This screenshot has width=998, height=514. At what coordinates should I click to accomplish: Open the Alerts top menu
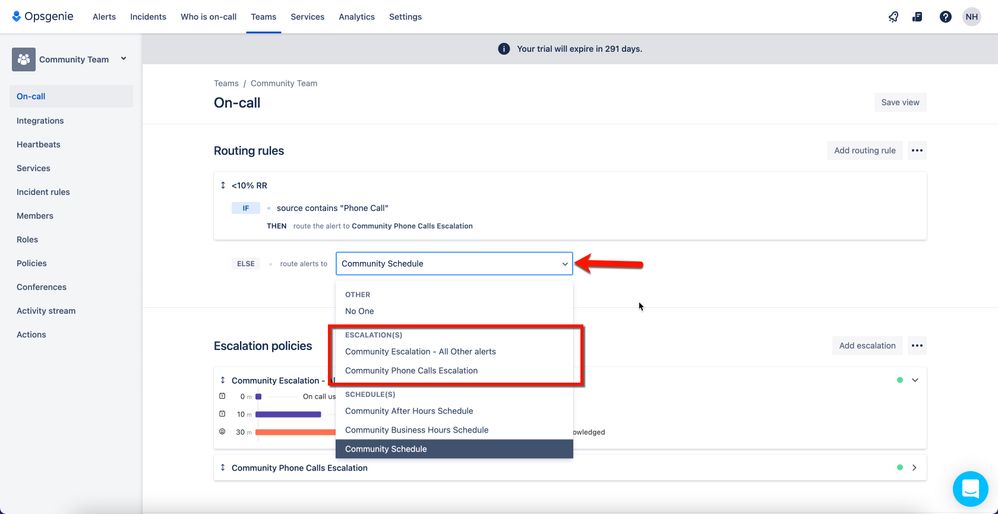pos(104,17)
